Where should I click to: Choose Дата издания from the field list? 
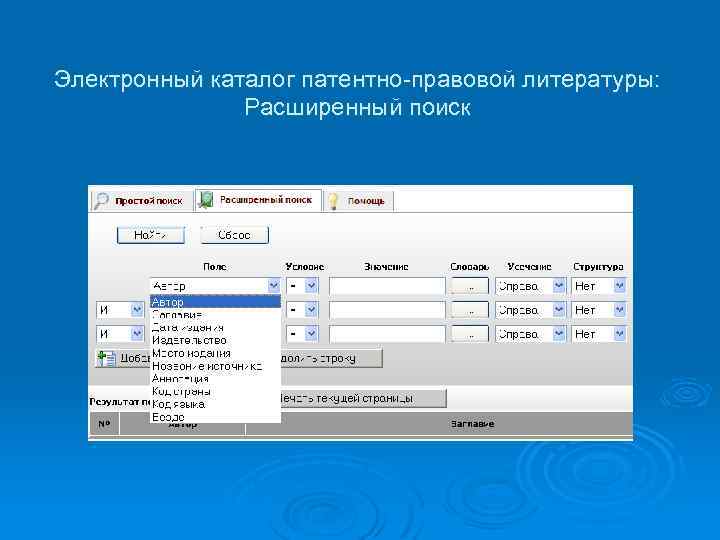(215, 327)
